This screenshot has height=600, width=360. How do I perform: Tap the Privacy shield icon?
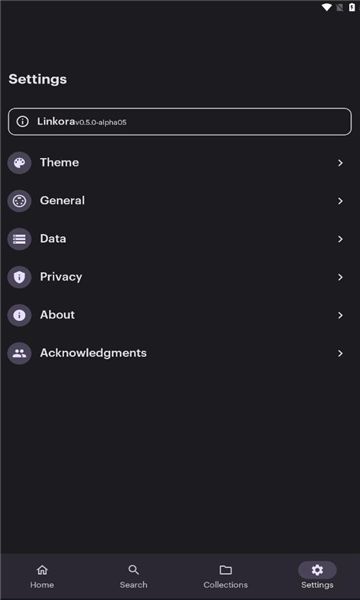19,277
